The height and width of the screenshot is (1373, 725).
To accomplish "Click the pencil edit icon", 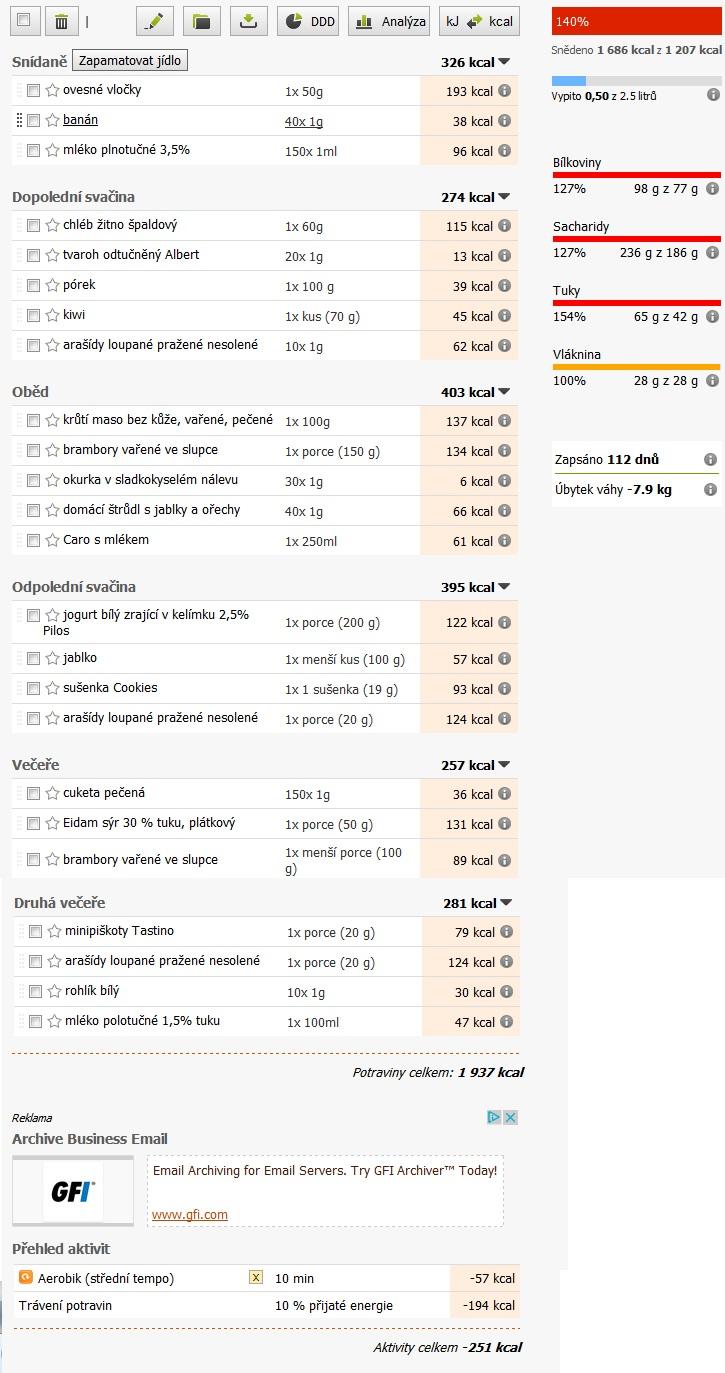I will point(154,21).
